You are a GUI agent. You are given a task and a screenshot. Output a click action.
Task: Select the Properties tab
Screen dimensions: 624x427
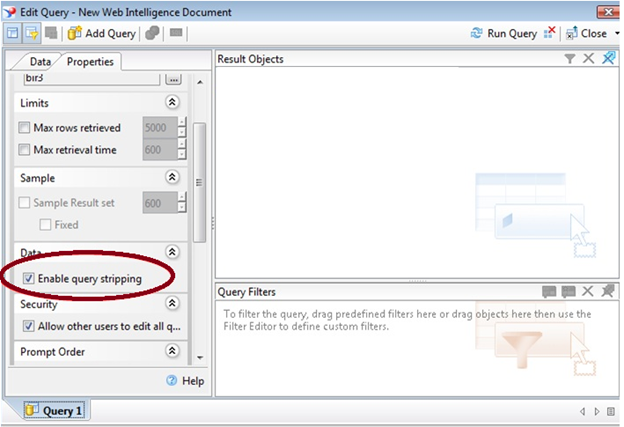pos(90,62)
